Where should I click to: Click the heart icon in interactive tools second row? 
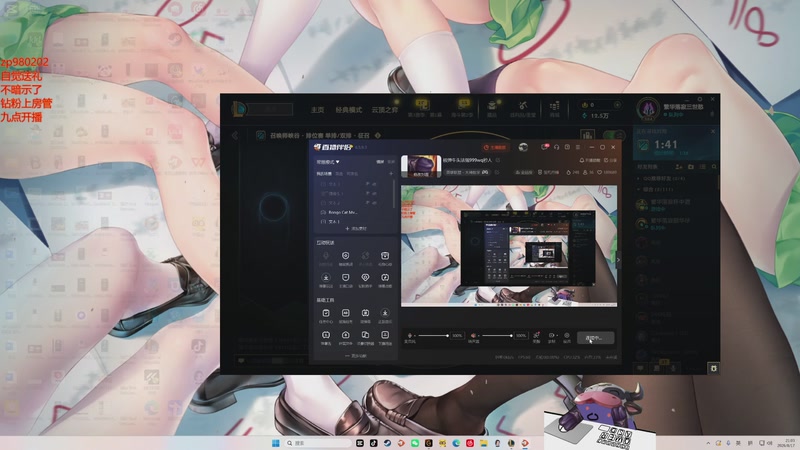click(365, 278)
